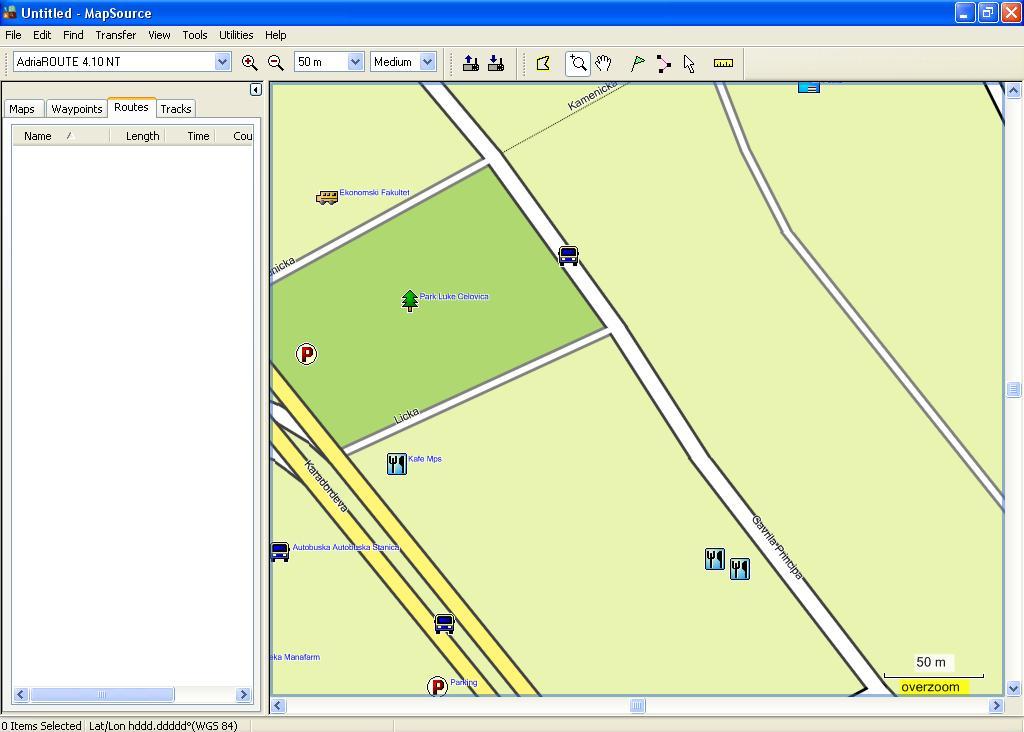
Task: Expand the 50 m zoom scale dropdown
Action: click(355, 62)
